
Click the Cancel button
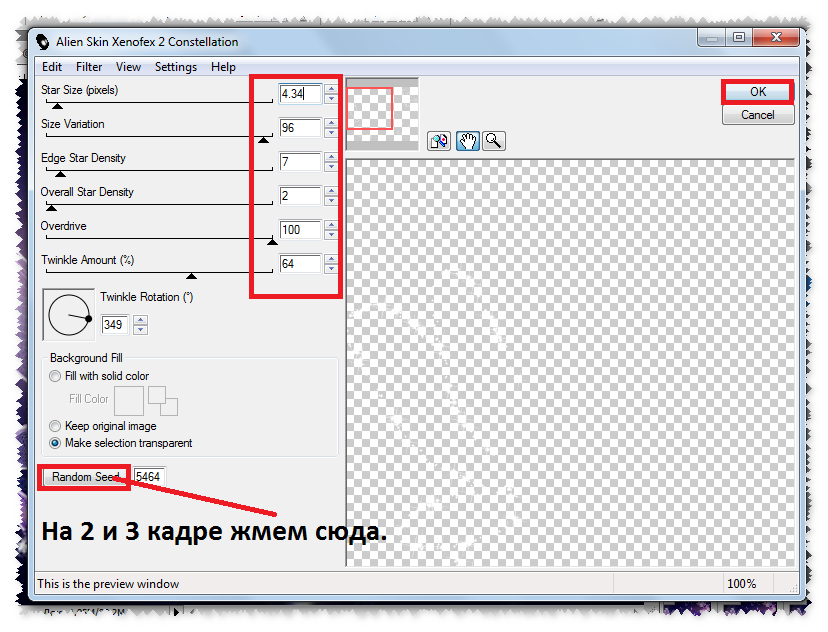(758, 115)
